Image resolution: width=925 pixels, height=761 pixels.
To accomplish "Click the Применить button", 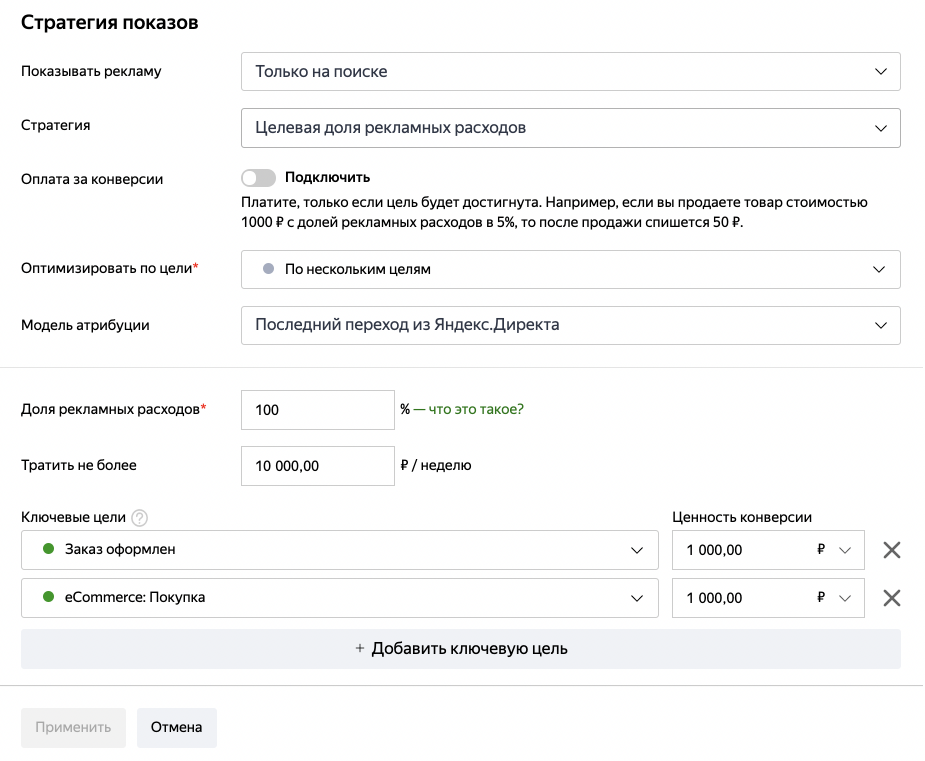I will click(73, 728).
